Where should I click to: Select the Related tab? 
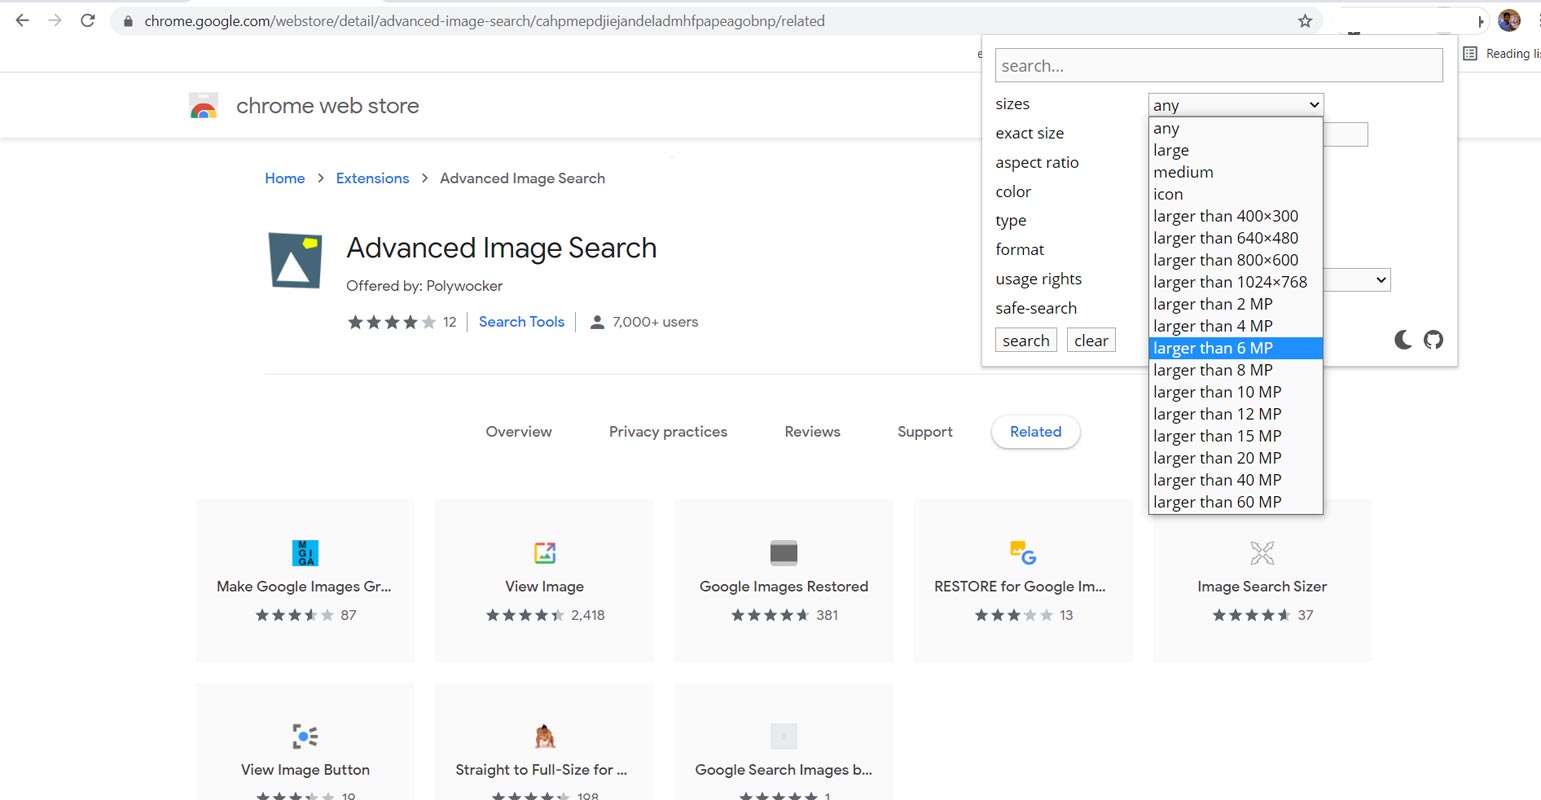(x=1035, y=432)
